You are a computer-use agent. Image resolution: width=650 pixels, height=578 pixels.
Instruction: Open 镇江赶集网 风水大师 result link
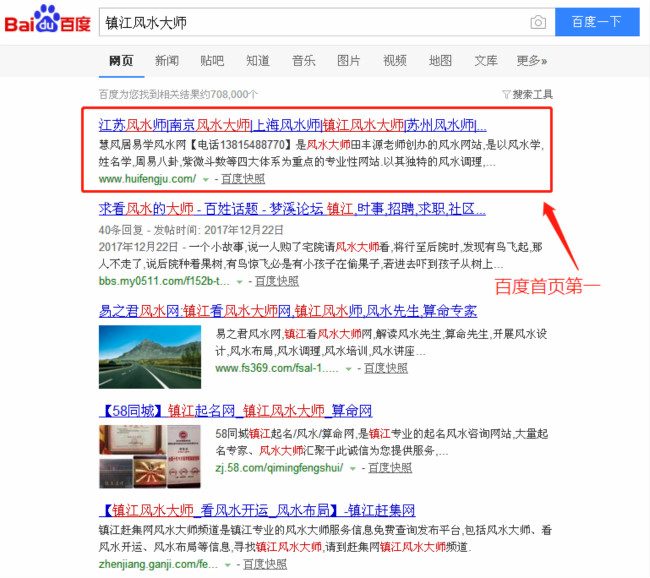(x=257, y=510)
